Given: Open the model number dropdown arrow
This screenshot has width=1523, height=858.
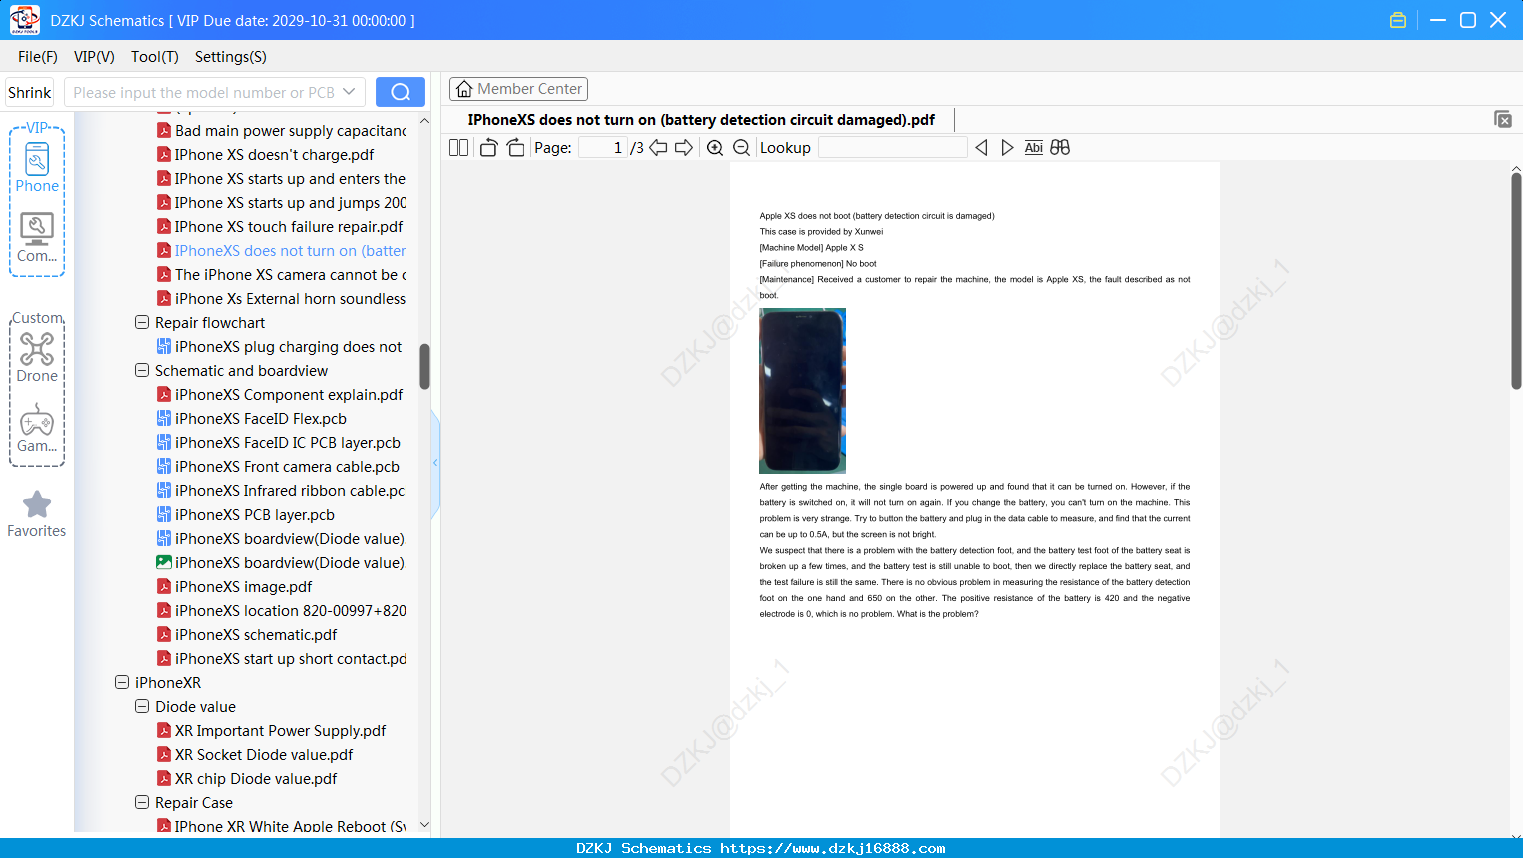Looking at the screenshot, I should (x=349, y=92).
